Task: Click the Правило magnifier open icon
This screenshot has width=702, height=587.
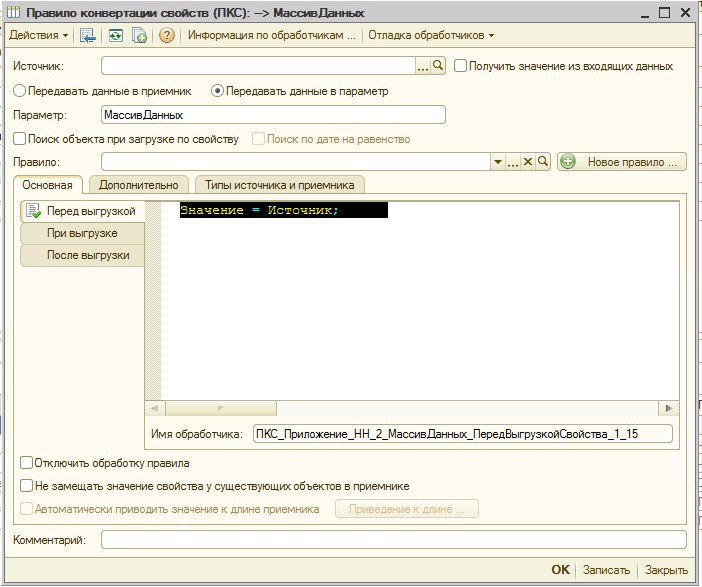Action: click(x=543, y=162)
